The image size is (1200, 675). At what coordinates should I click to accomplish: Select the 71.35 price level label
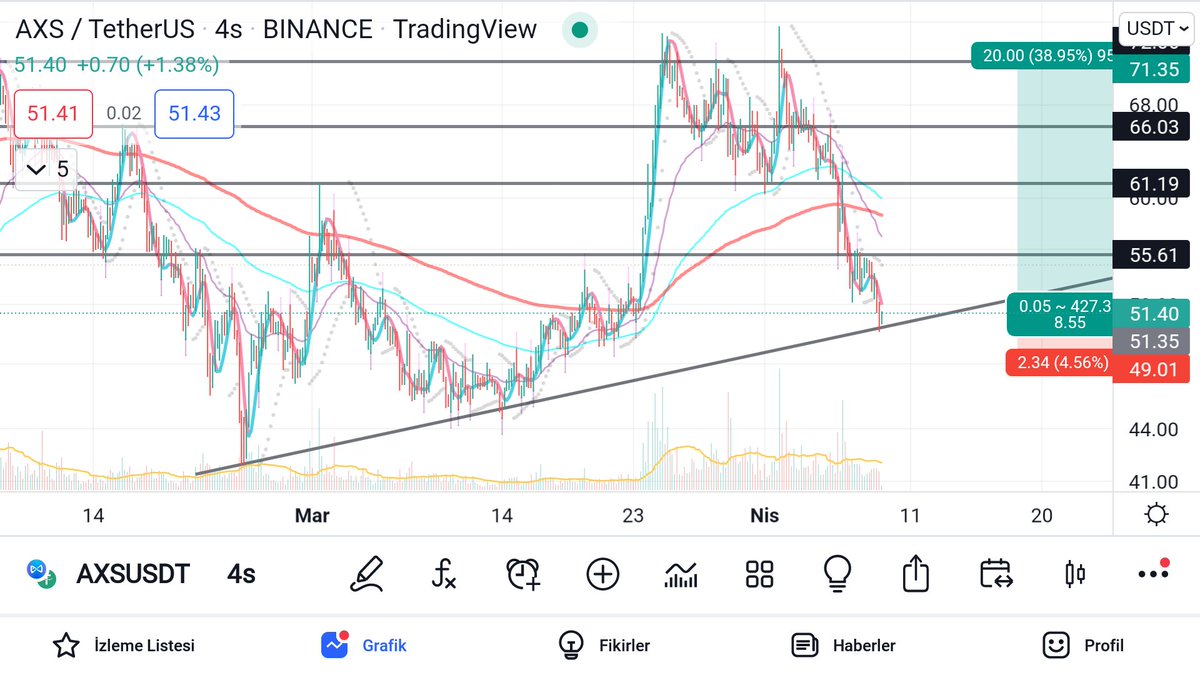point(1153,69)
